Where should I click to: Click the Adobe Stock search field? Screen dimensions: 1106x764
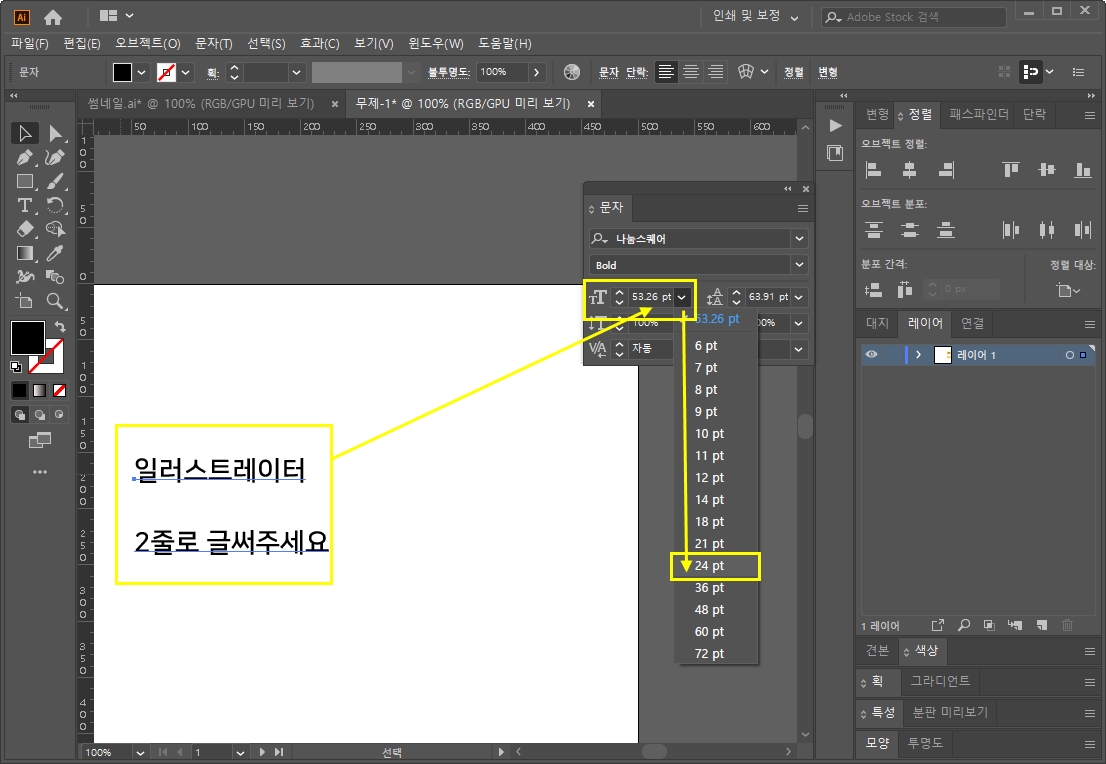(913, 17)
